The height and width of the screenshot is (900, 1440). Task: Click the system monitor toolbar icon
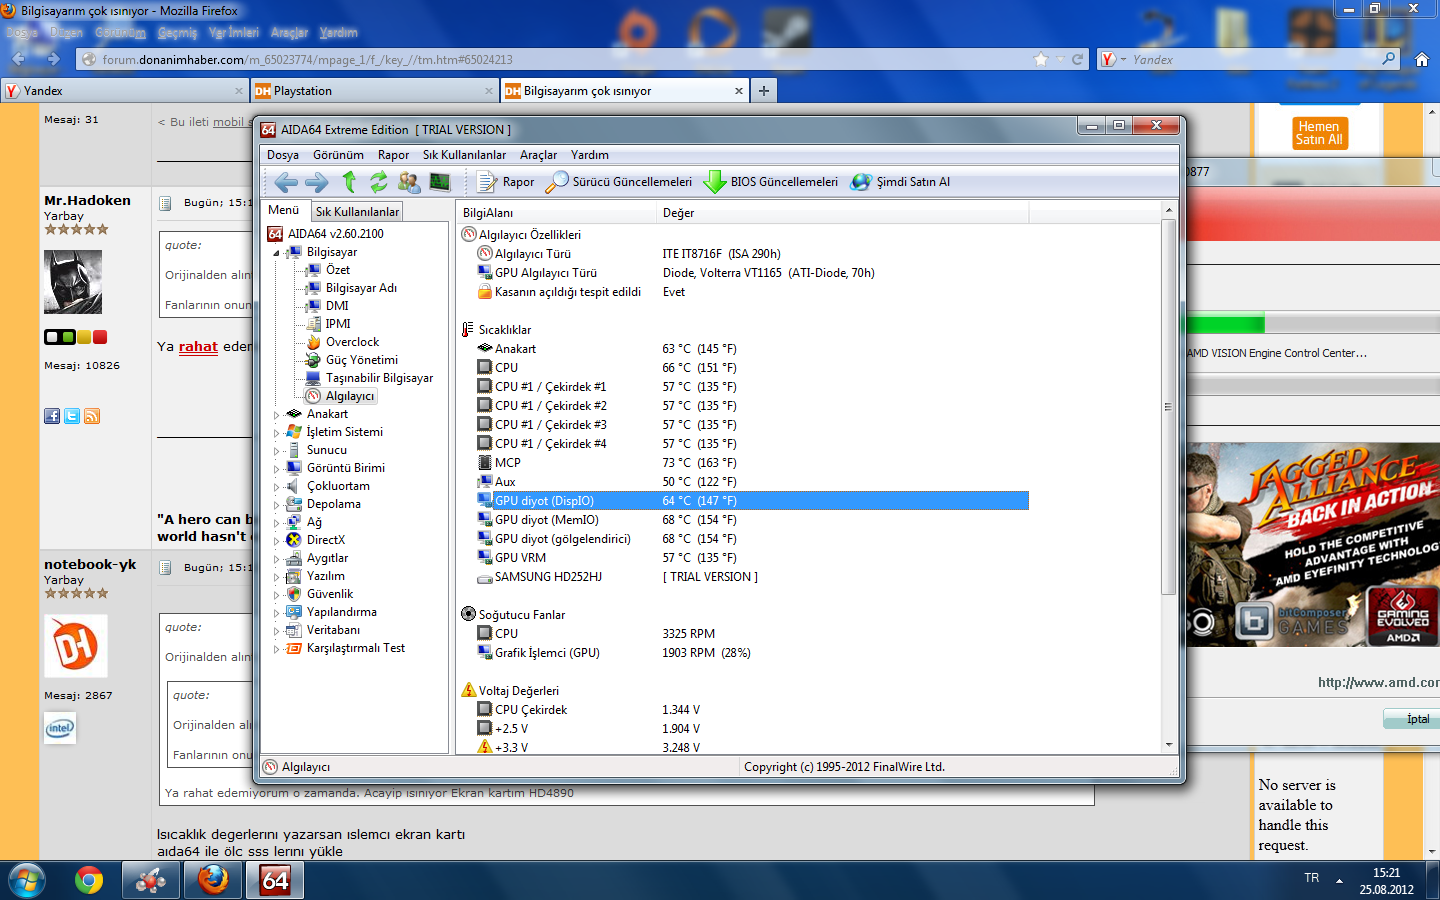point(439,181)
